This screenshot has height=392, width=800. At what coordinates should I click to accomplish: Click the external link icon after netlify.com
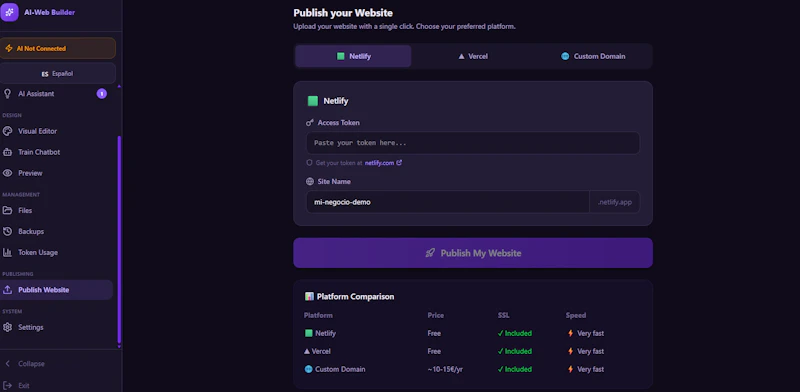(399, 163)
